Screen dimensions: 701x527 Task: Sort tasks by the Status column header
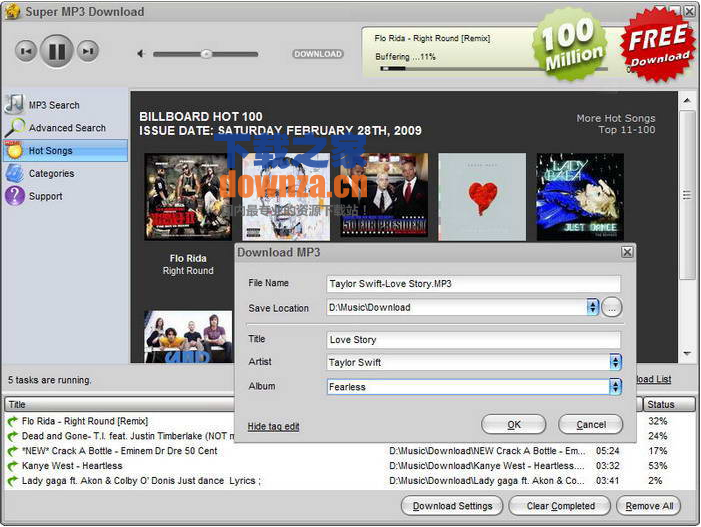click(x=669, y=405)
